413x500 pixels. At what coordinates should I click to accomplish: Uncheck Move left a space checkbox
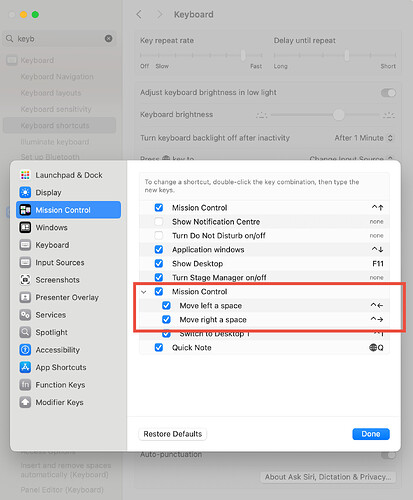[166, 305]
